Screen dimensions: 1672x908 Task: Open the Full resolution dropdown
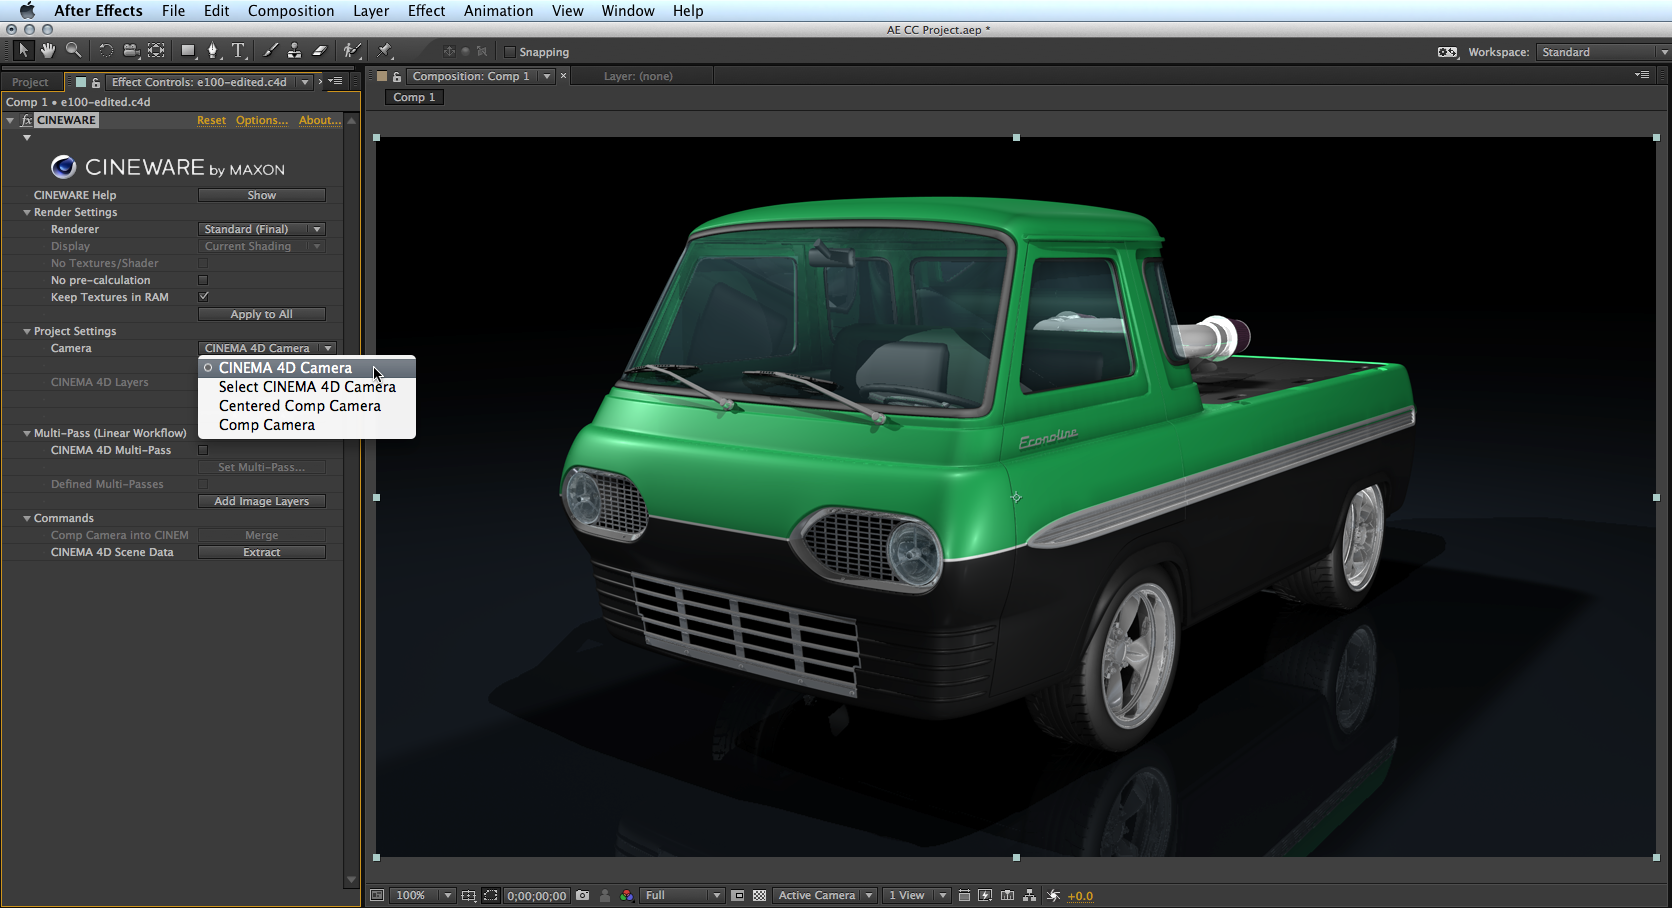[x=682, y=895]
